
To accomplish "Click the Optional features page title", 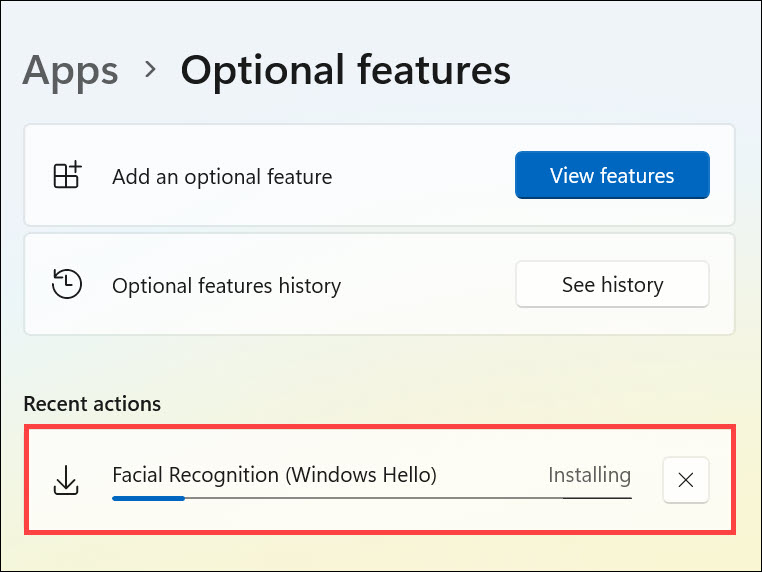I will [345, 70].
